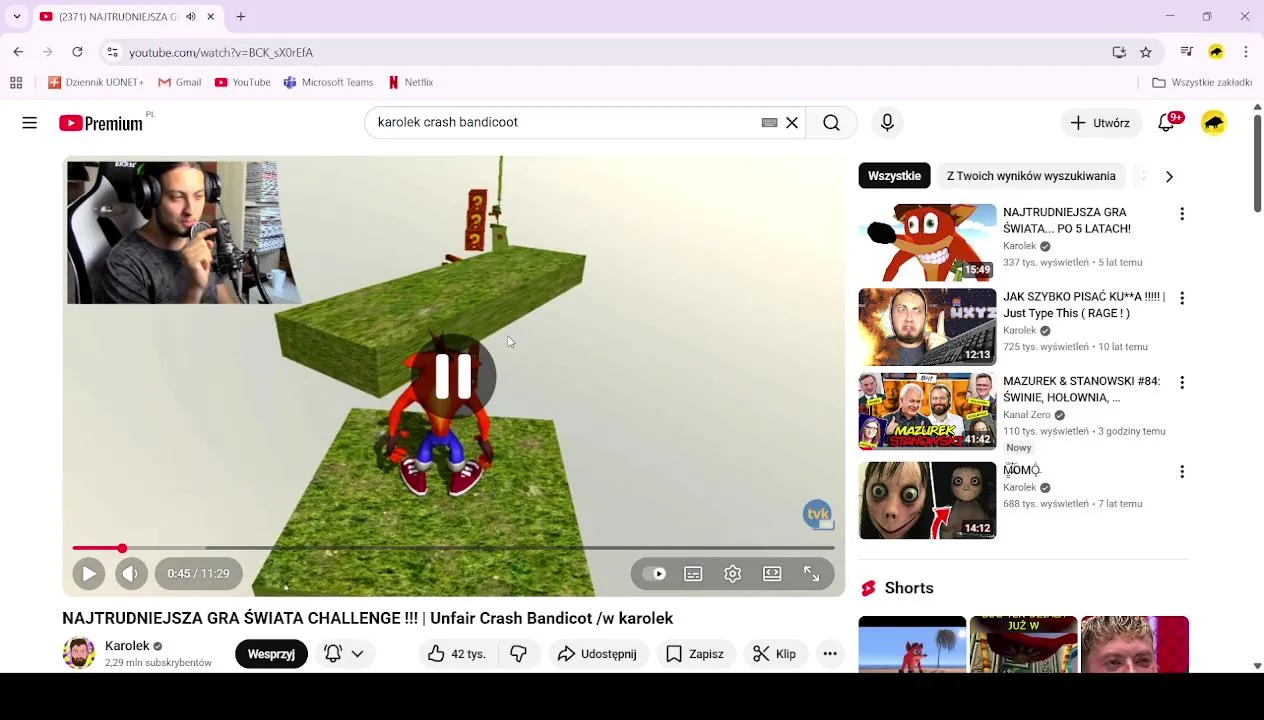Submit search with magnifier button

point(831,123)
